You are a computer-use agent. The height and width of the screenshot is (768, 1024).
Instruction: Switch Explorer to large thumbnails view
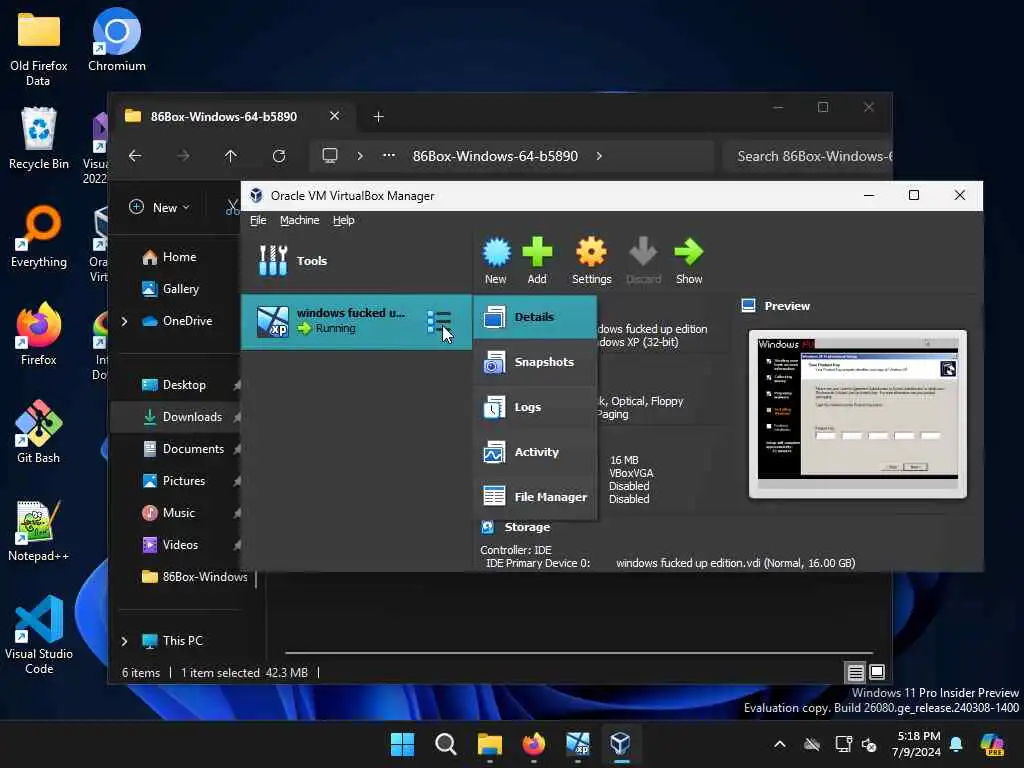[877, 672]
